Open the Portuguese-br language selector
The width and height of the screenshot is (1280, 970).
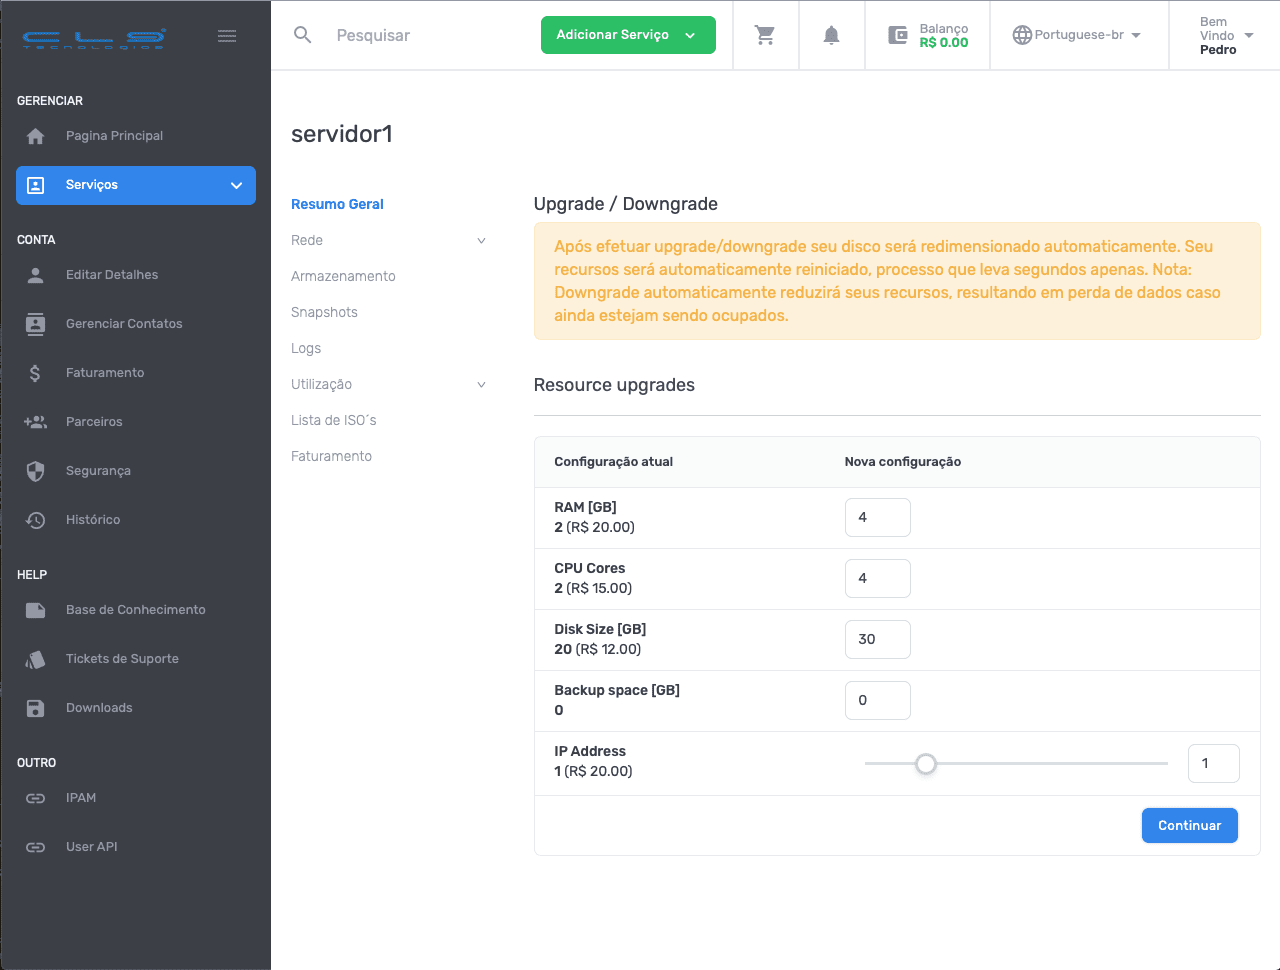tap(1078, 35)
